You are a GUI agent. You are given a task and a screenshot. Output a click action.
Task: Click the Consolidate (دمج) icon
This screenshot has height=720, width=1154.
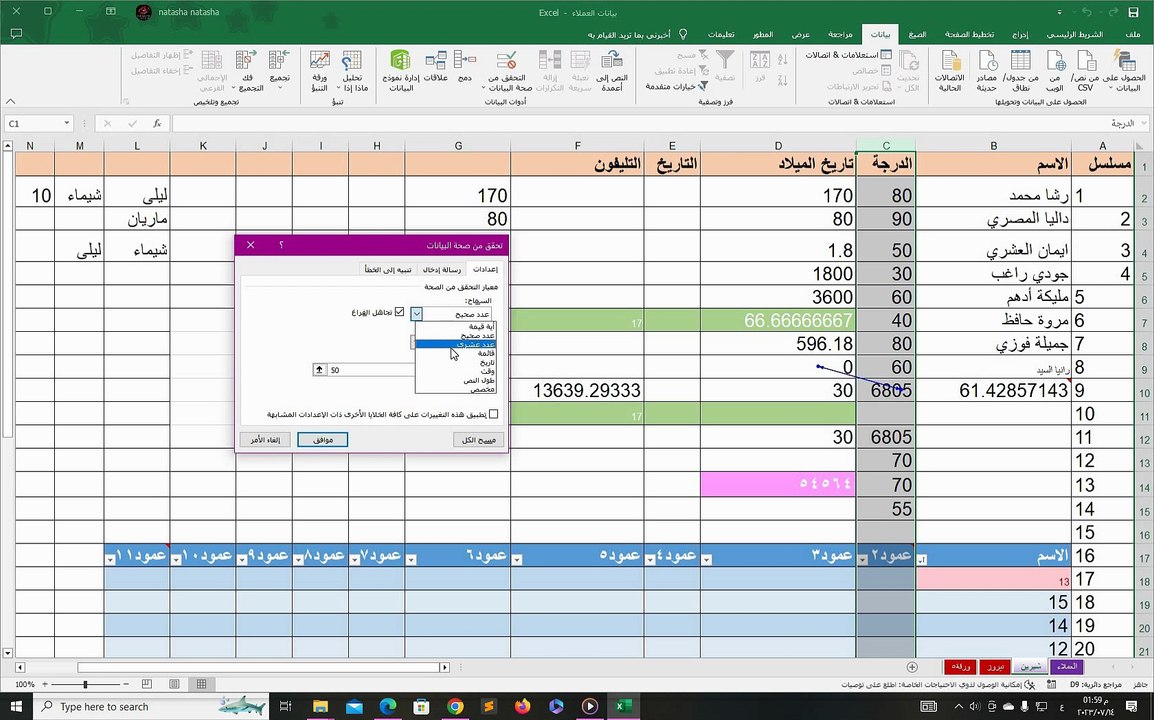coord(464,65)
